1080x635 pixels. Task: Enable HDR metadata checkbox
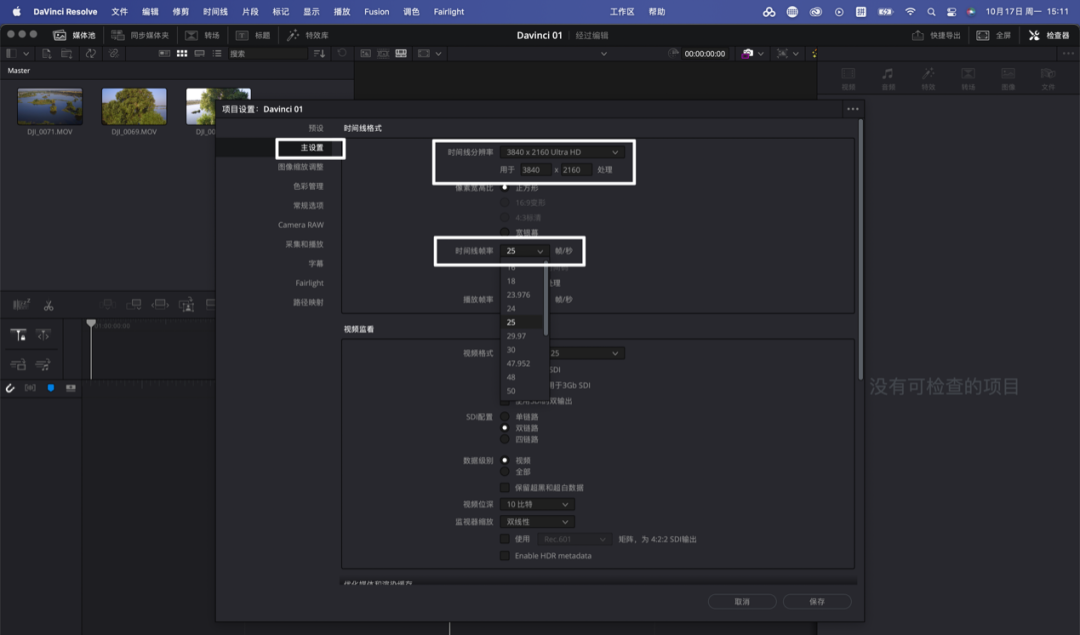pyautogui.click(x=505, y=556)
